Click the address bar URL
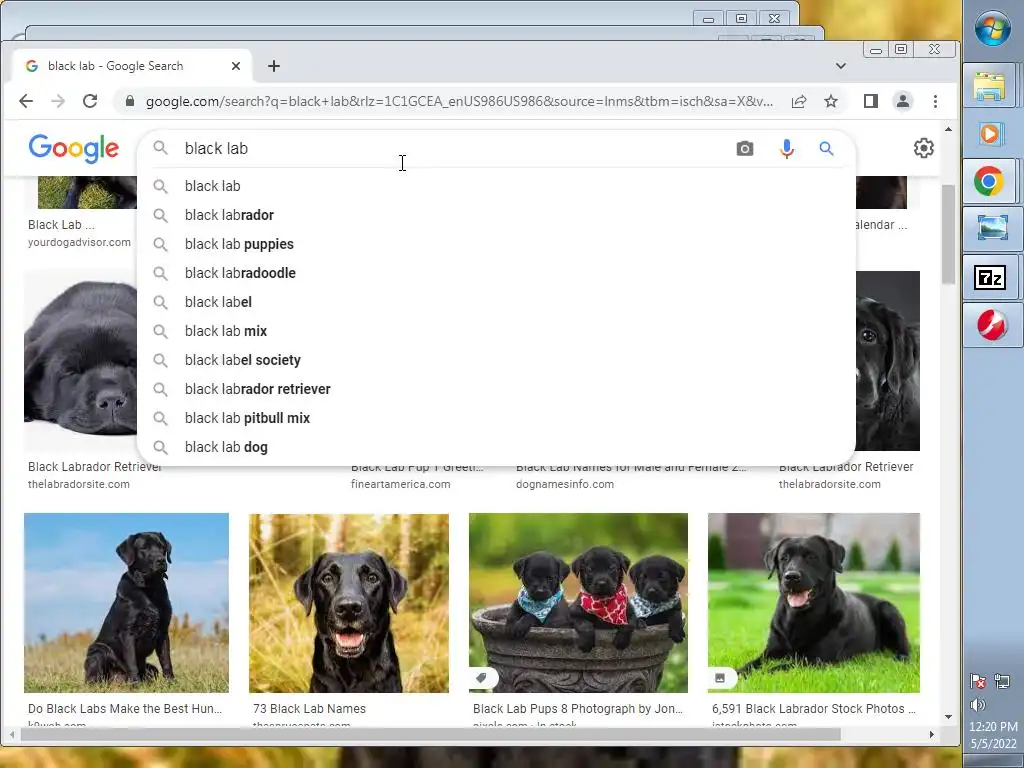1024x768 pixels. click(x=459, y=101)
